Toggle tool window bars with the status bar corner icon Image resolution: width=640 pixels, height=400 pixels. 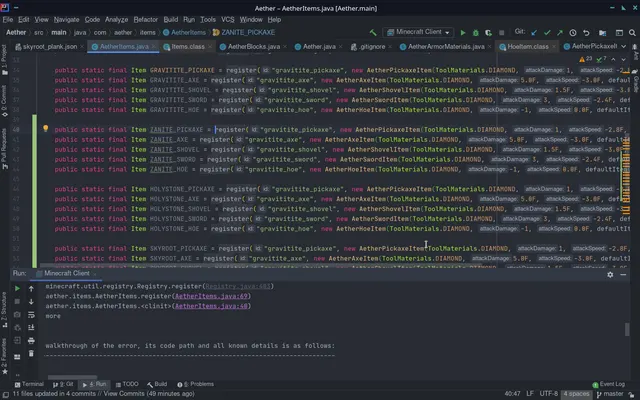click(x=6, y=394)
